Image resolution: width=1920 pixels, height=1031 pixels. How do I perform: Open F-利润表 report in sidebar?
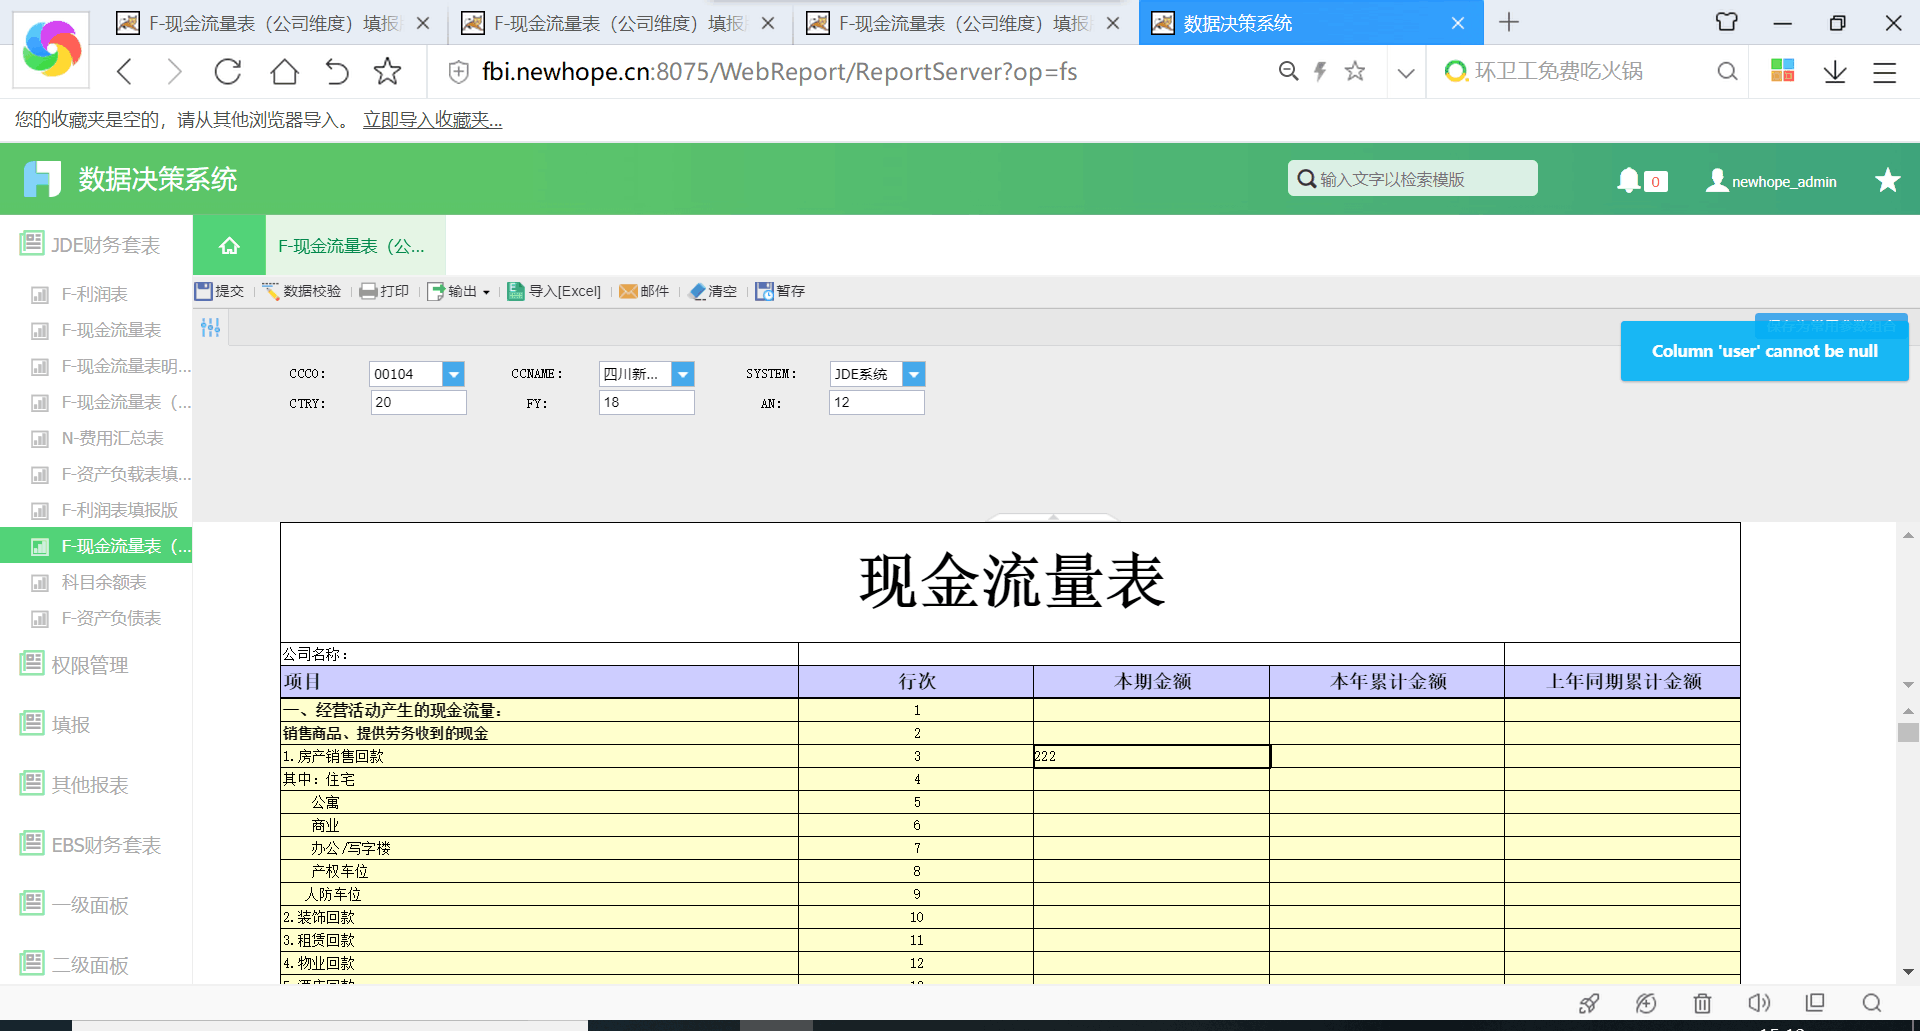[x=94, y=294]
